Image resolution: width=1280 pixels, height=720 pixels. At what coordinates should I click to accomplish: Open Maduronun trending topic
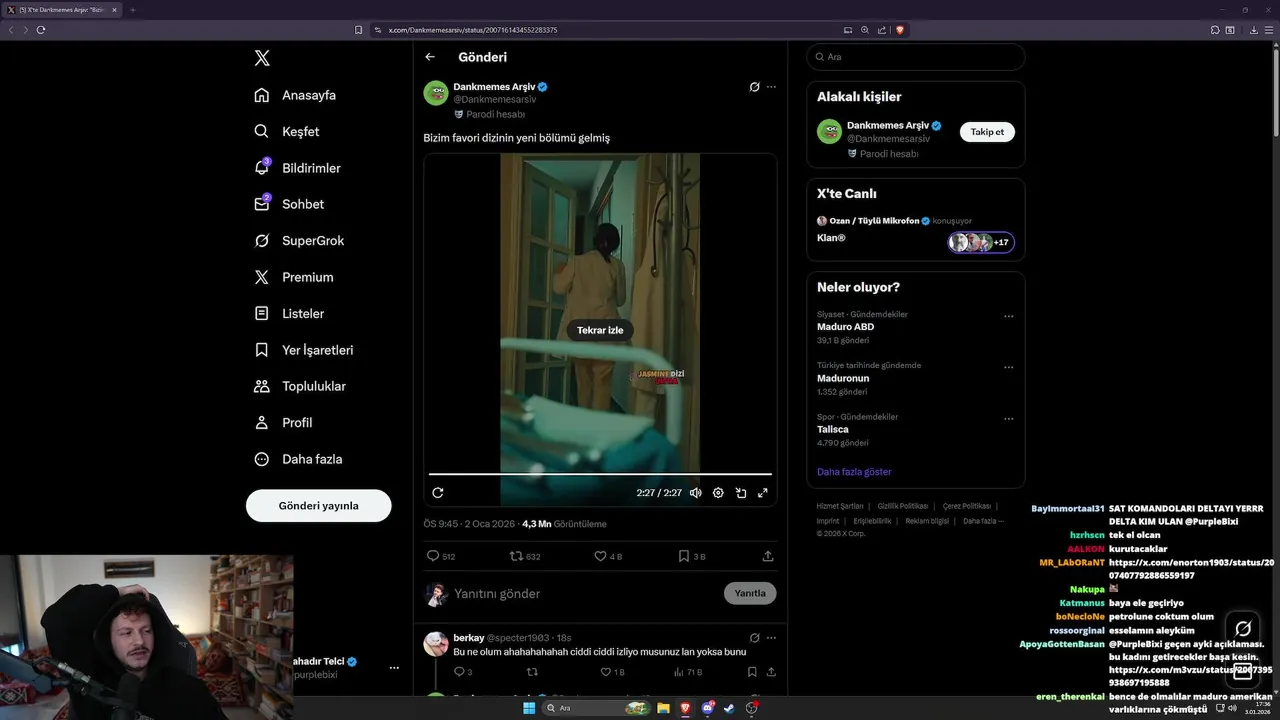[843, 378]
